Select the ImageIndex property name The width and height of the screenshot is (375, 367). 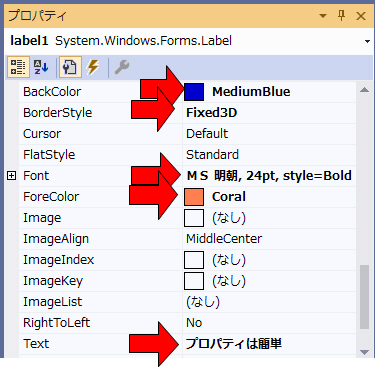click(59, 260)
